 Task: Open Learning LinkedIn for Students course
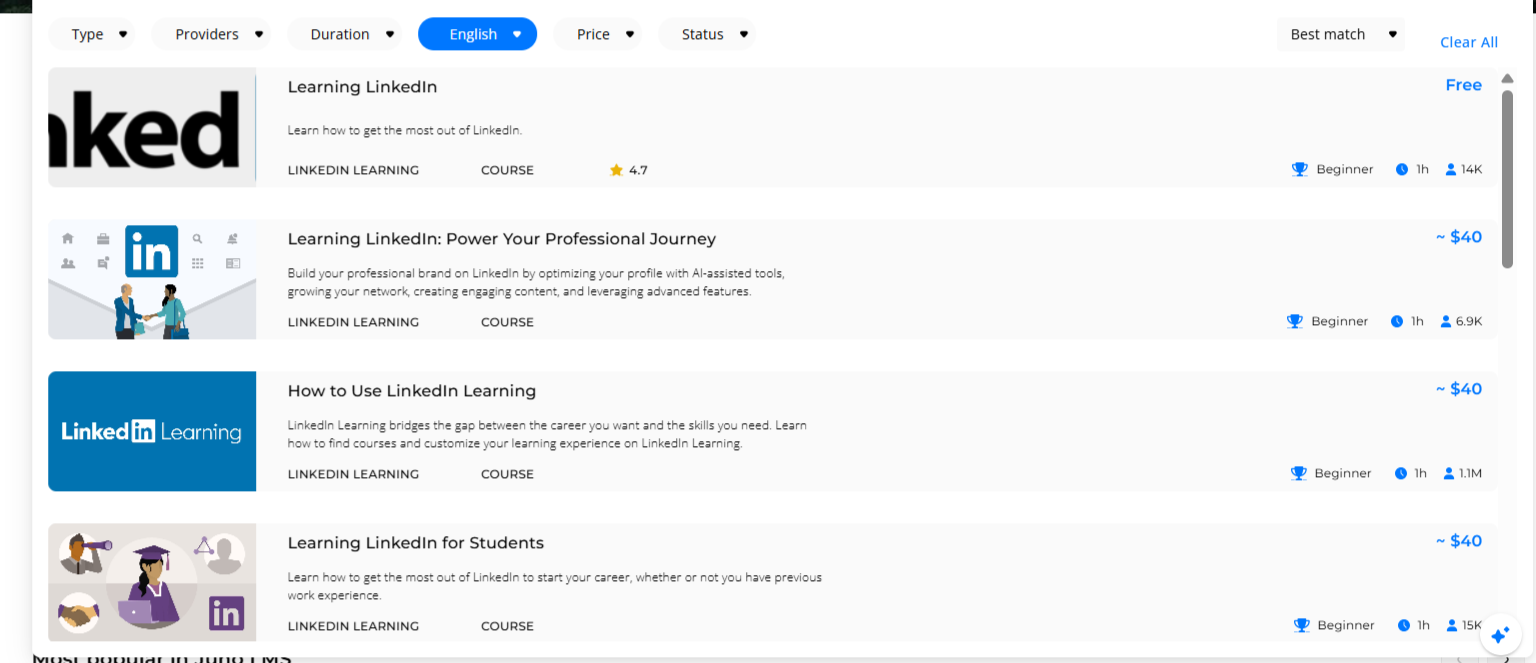416,543
